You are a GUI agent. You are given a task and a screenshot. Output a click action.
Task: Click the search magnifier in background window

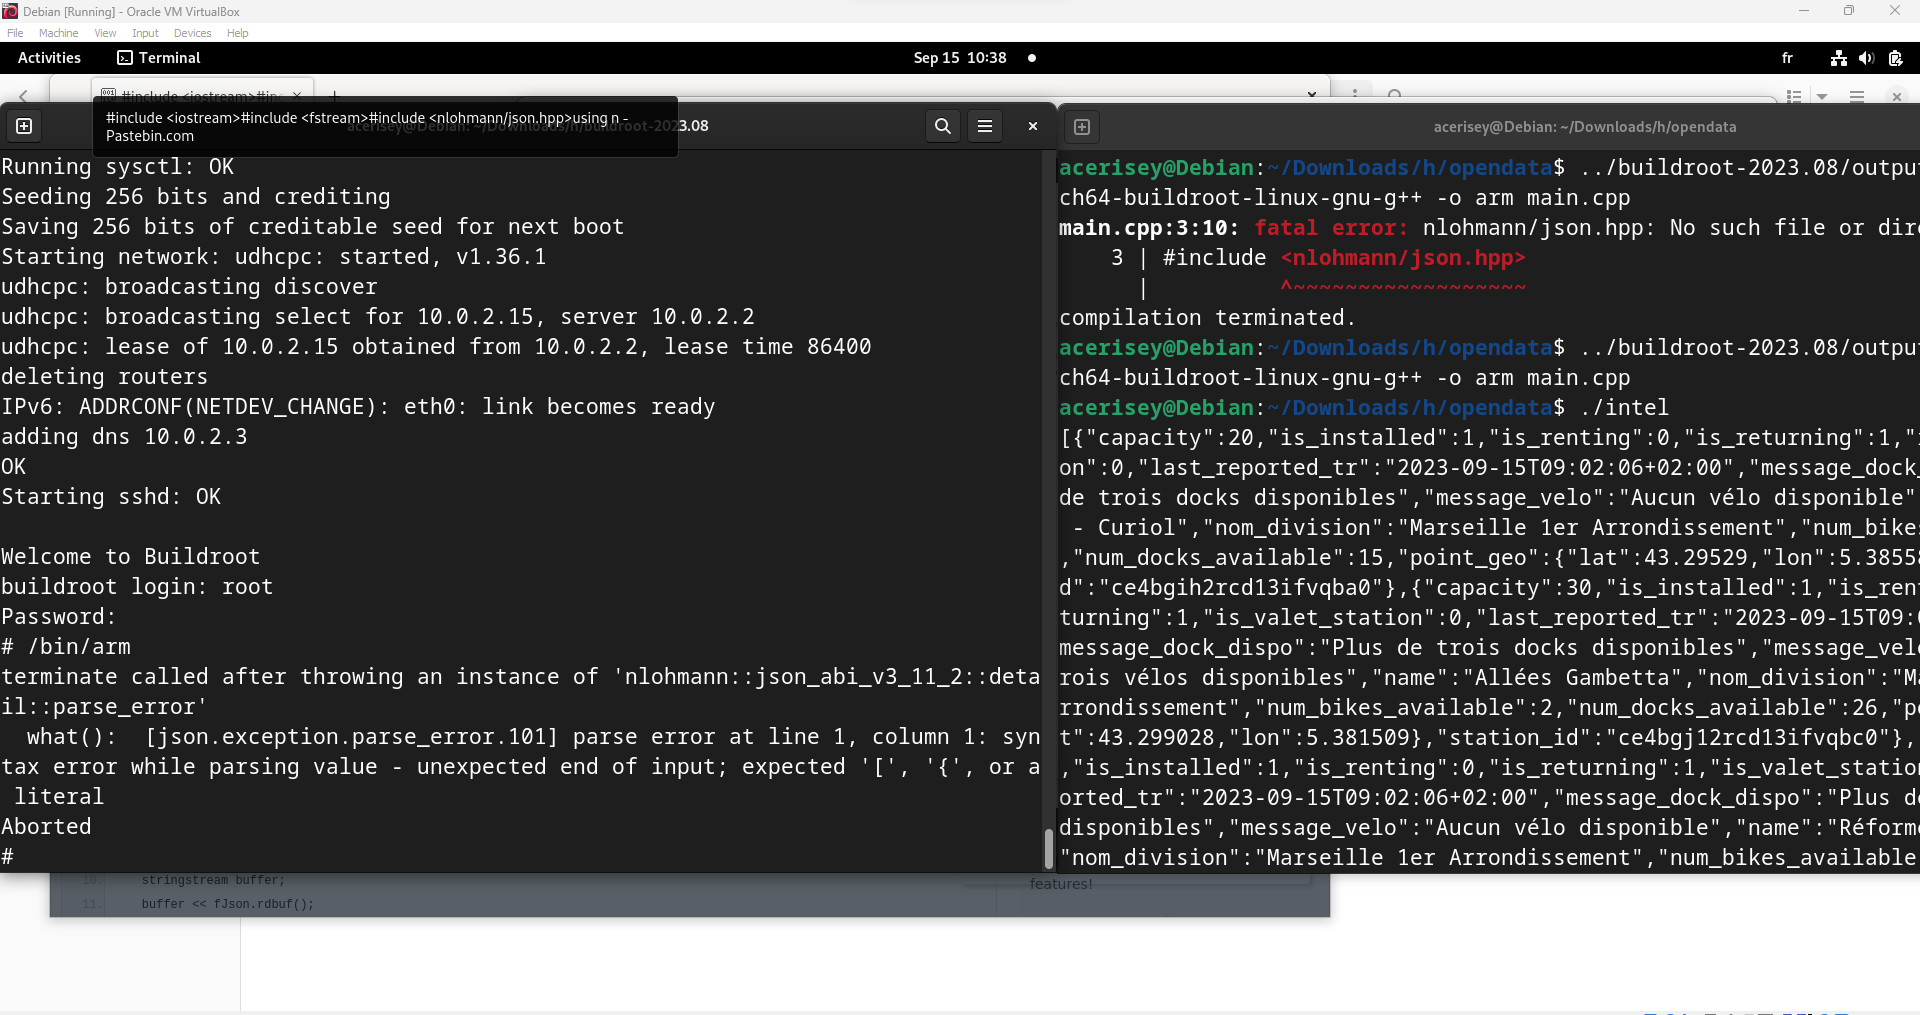(1395, 95)
